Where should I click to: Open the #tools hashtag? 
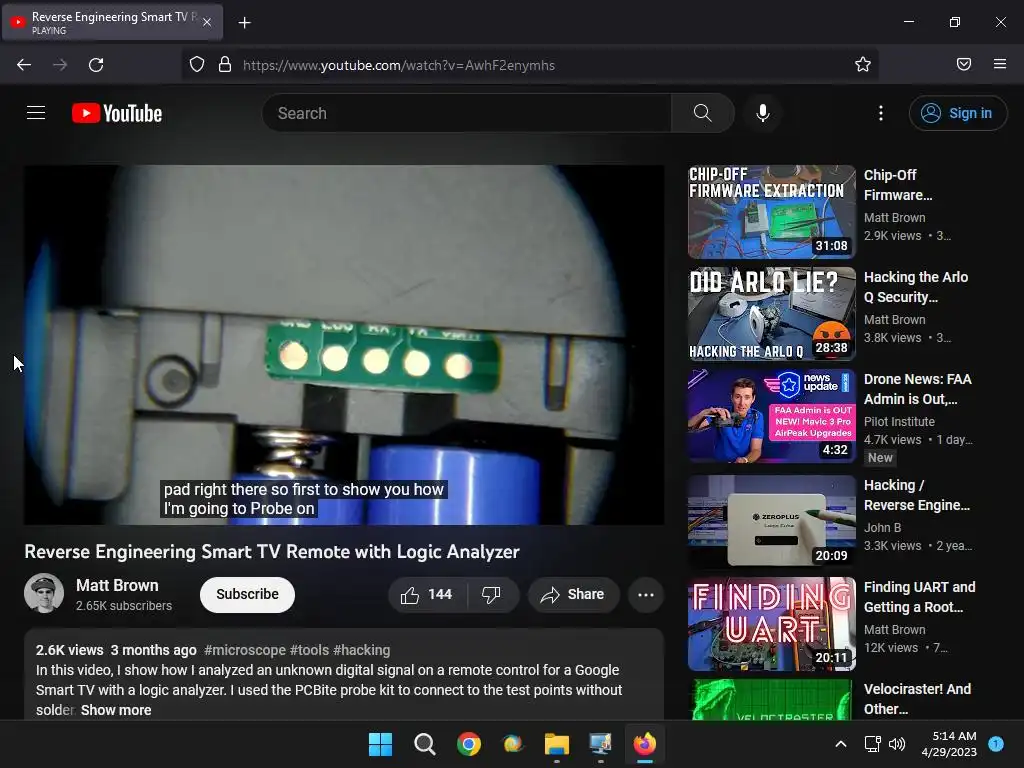tap(309, 650)
